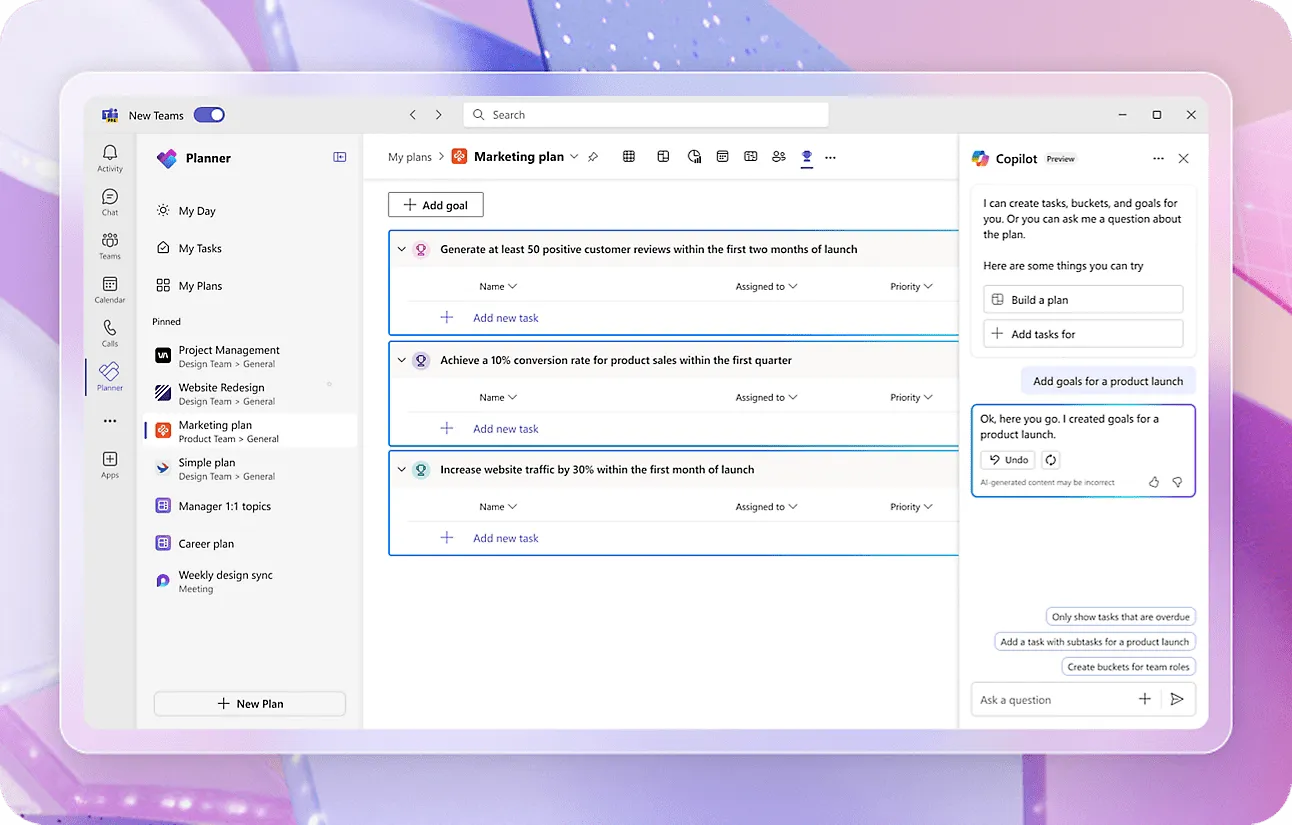Open the Website Redesign pinned plan
The image size is (1292, 825).
click(250, 393)
